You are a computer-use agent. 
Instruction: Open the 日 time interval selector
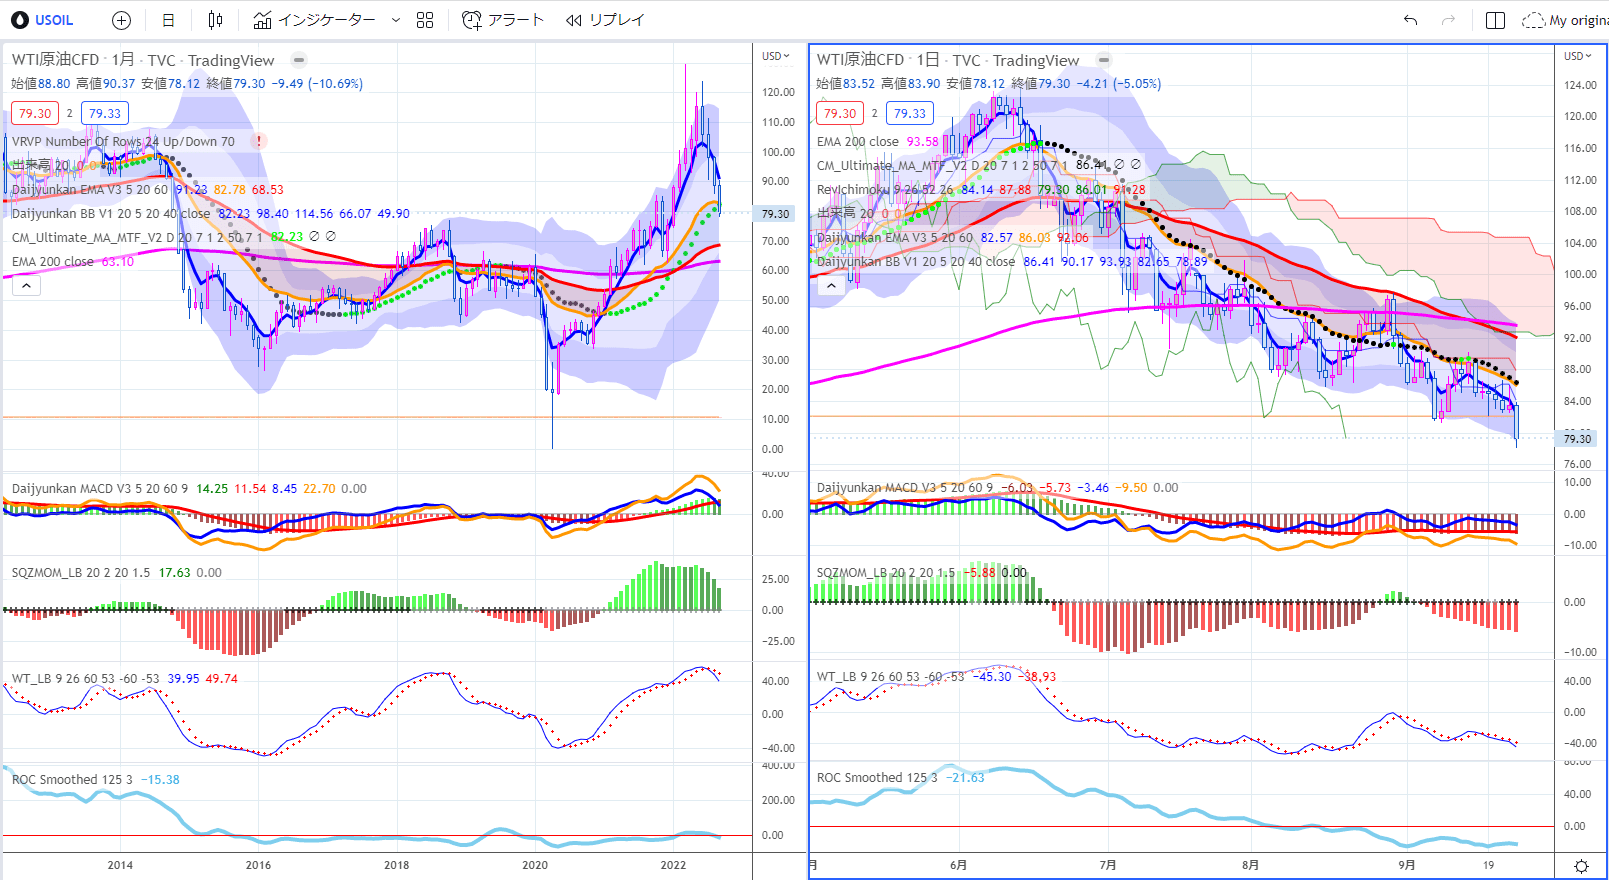click(168, 20)
